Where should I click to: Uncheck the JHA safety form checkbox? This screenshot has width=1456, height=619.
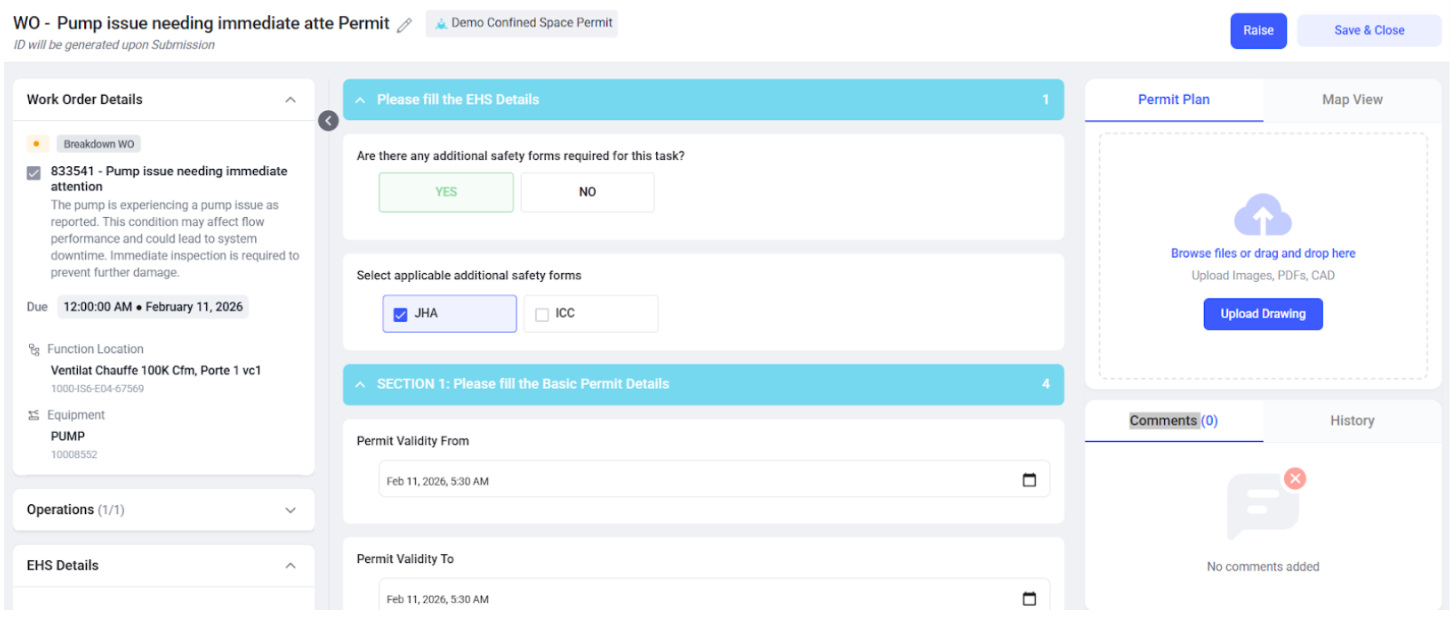click(400, 314)
